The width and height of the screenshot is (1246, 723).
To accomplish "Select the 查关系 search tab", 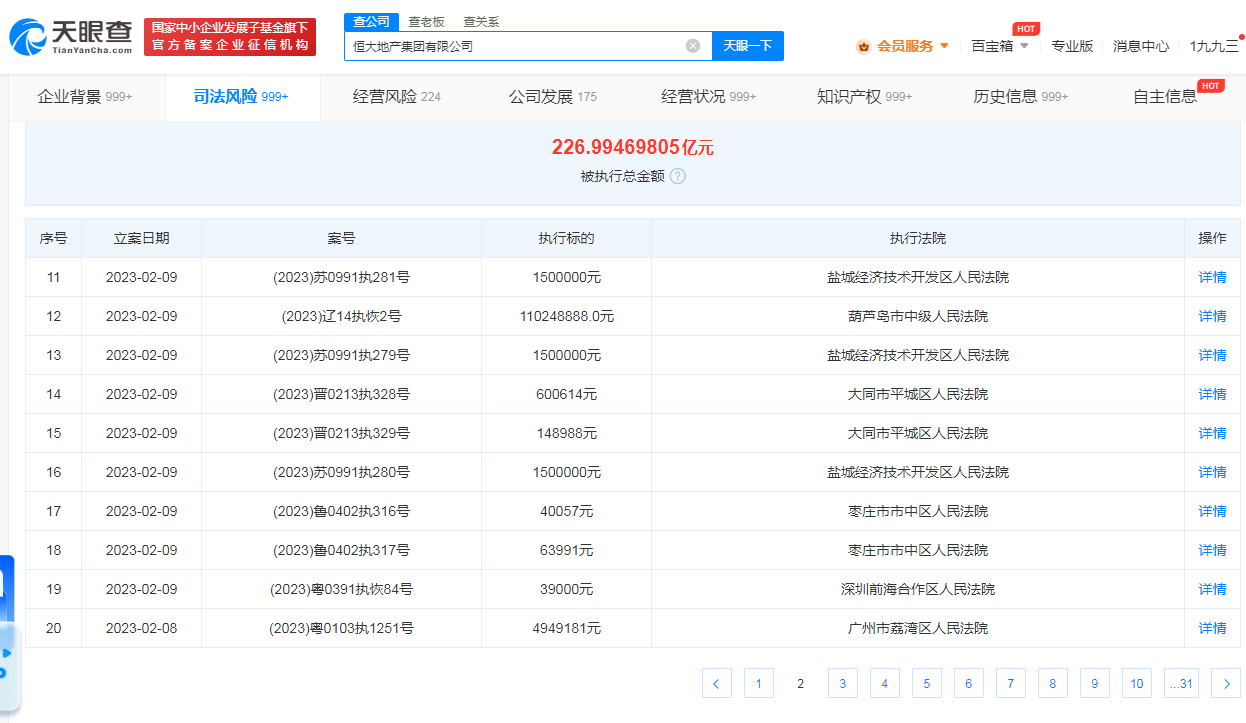I will 481,21.
